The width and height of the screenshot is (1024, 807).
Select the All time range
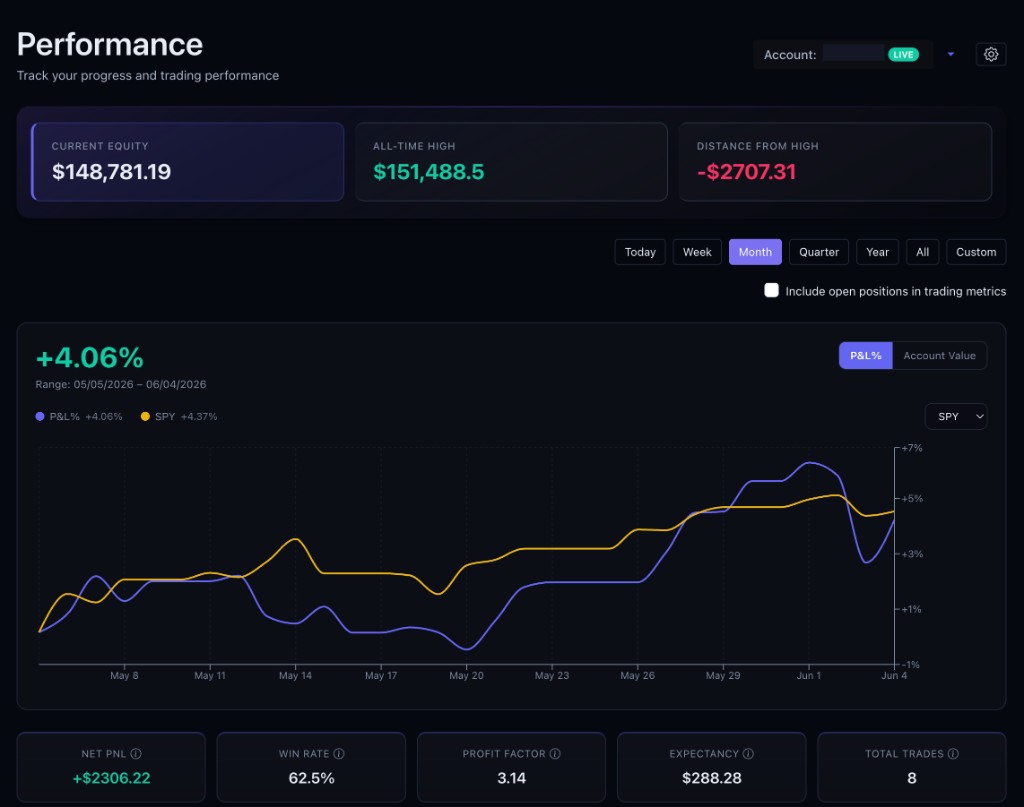click(922, 252)
